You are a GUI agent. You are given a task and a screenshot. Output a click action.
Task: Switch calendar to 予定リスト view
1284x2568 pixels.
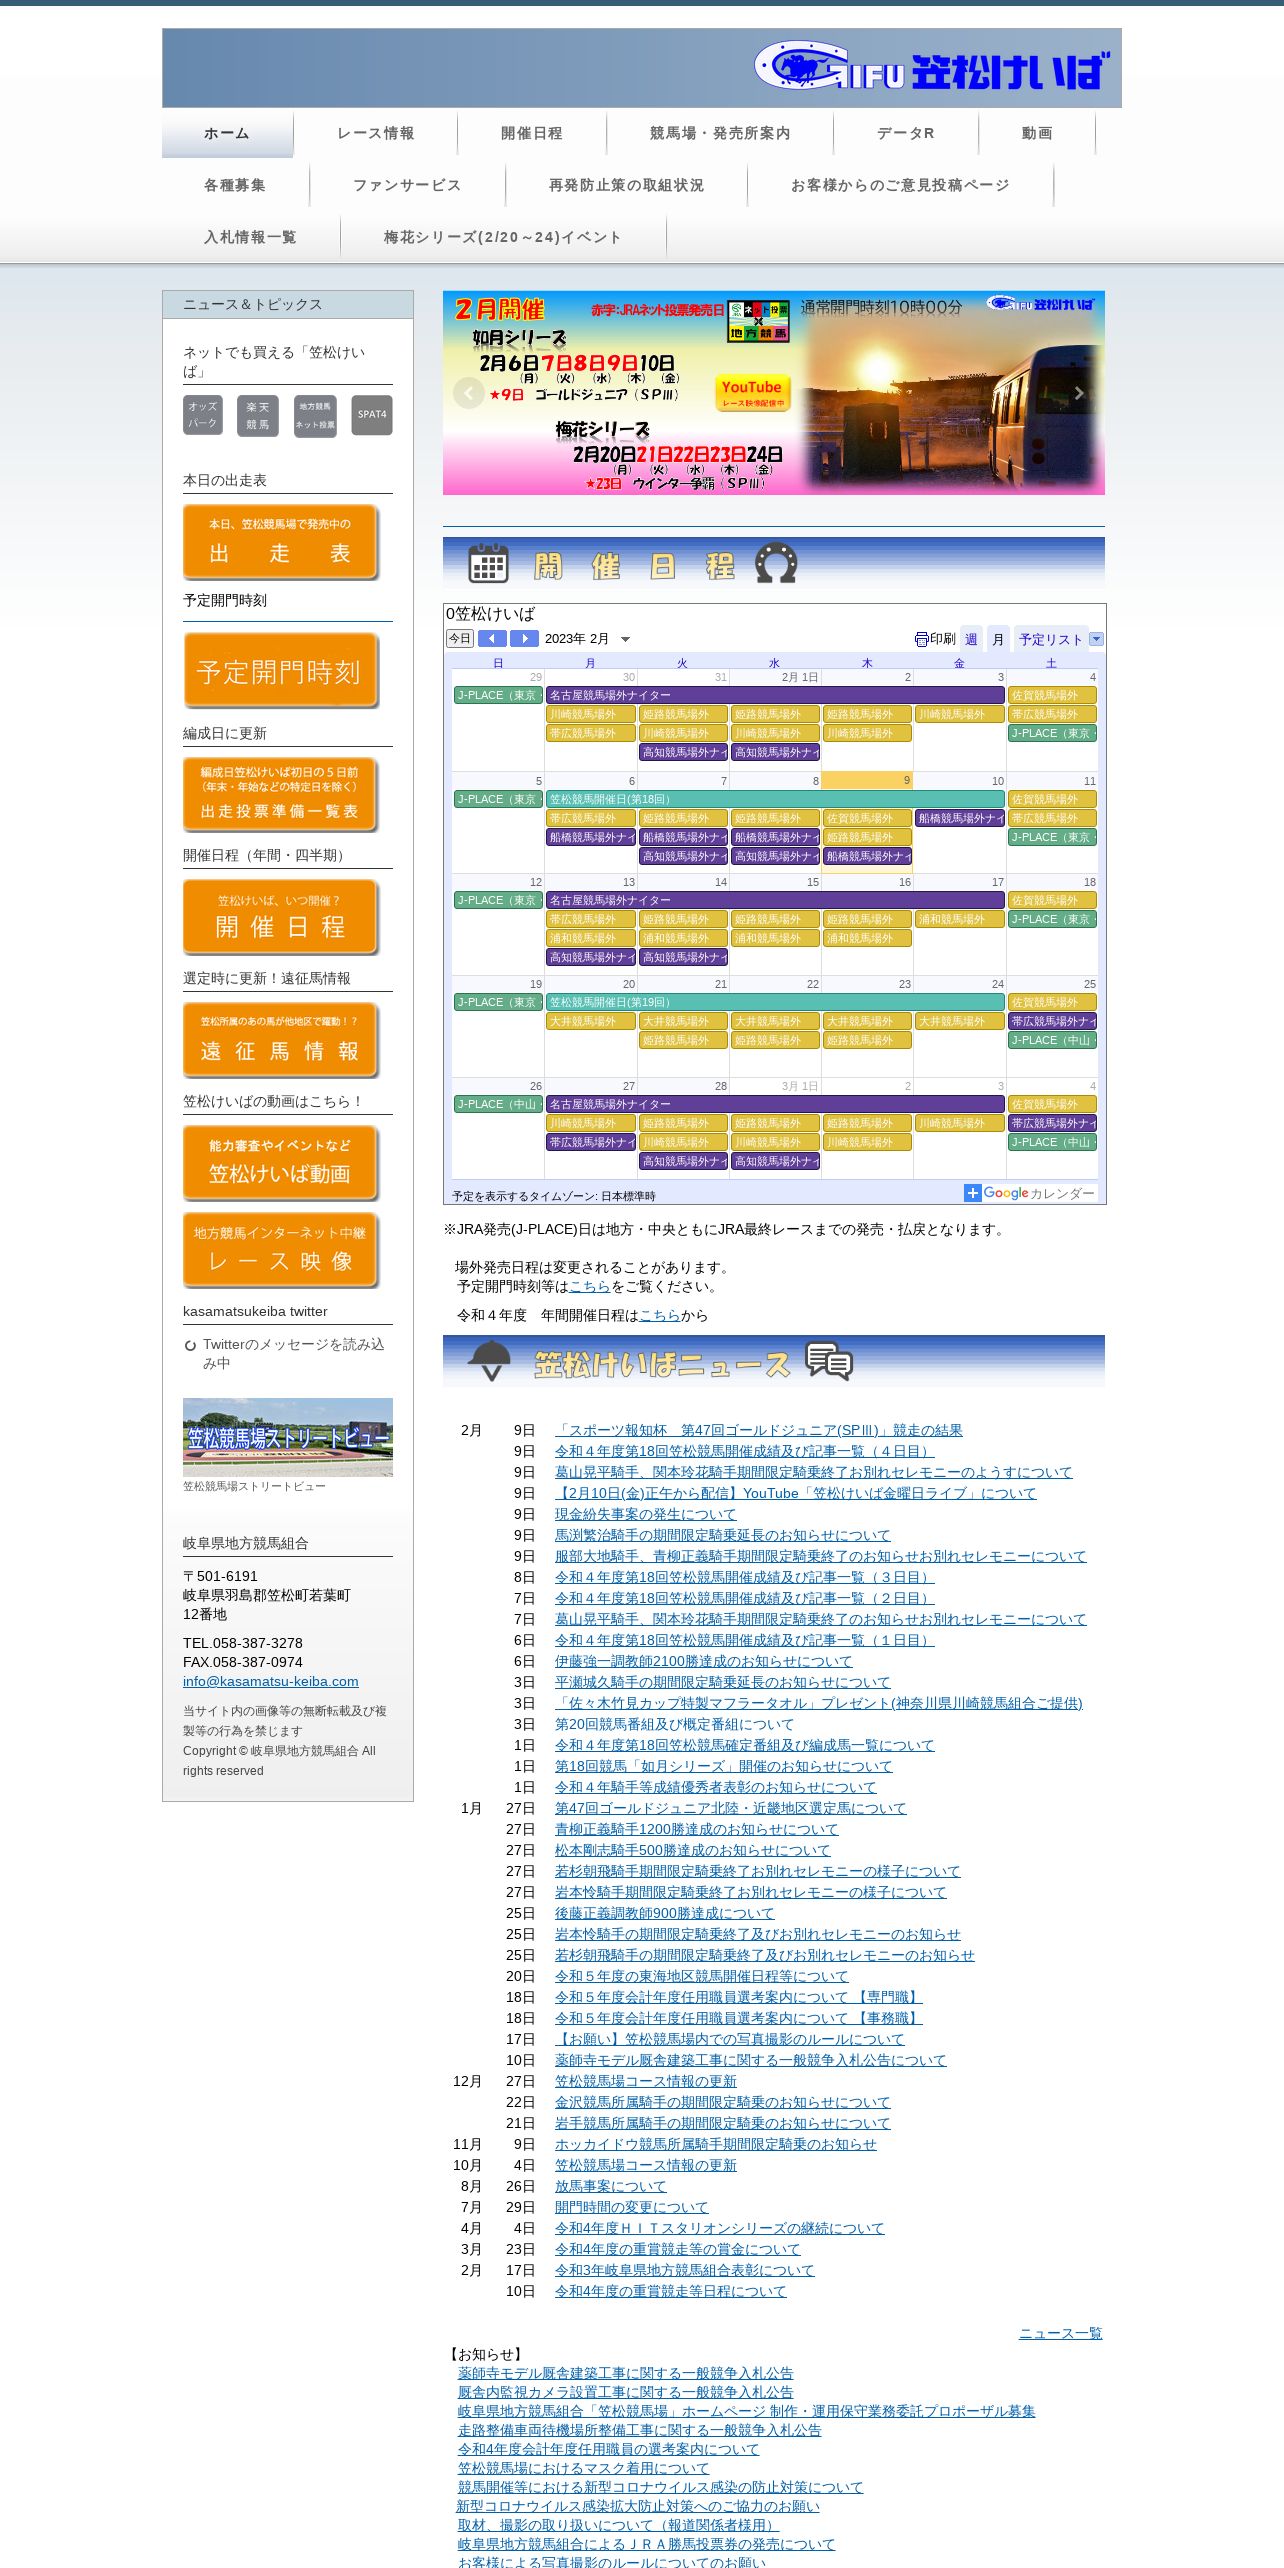point(1050,639)
